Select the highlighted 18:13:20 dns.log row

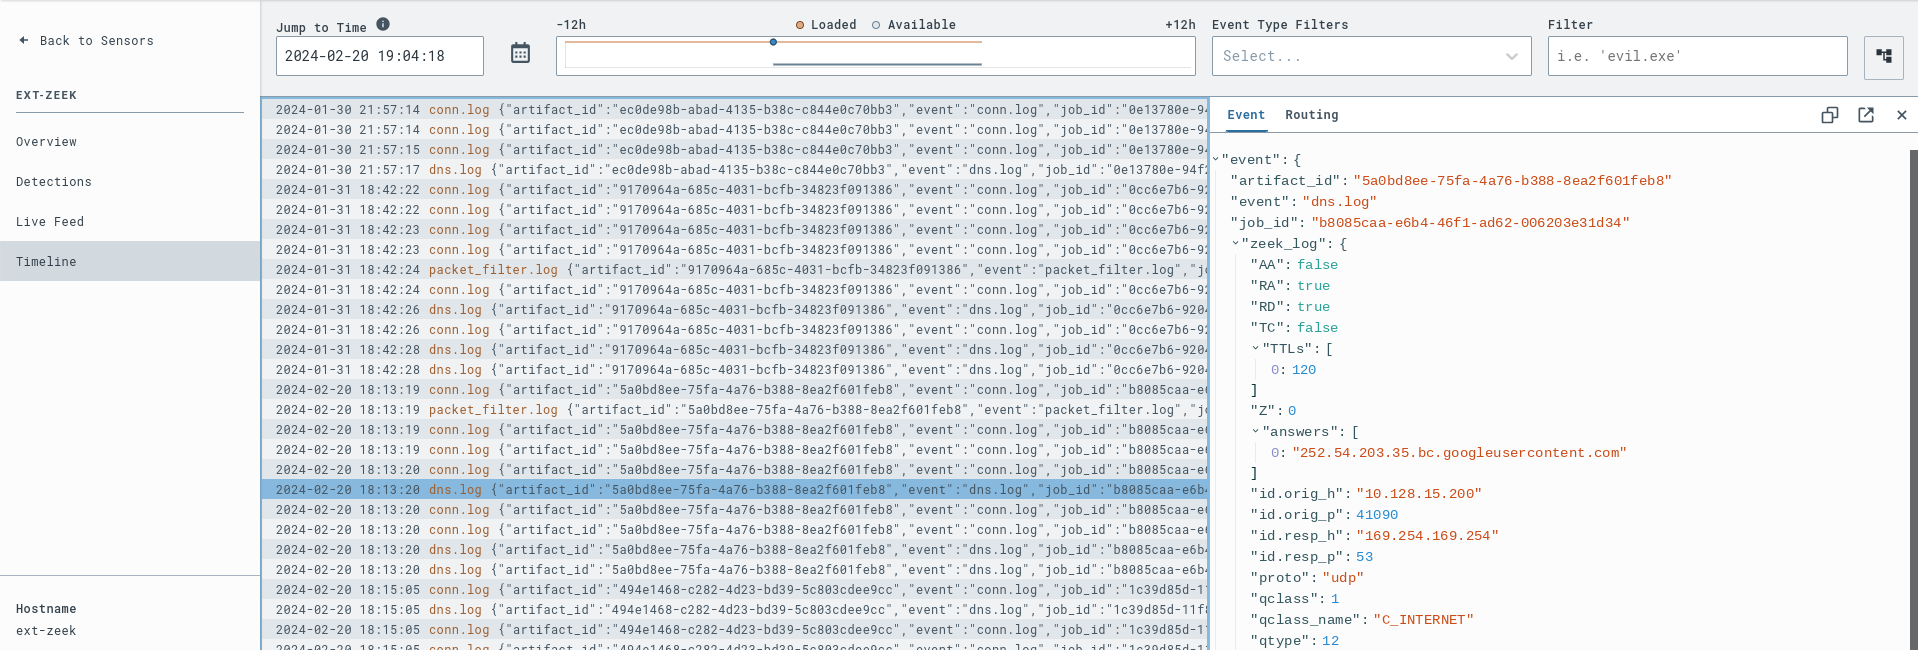pyautogui.click(x=735, y=490)
